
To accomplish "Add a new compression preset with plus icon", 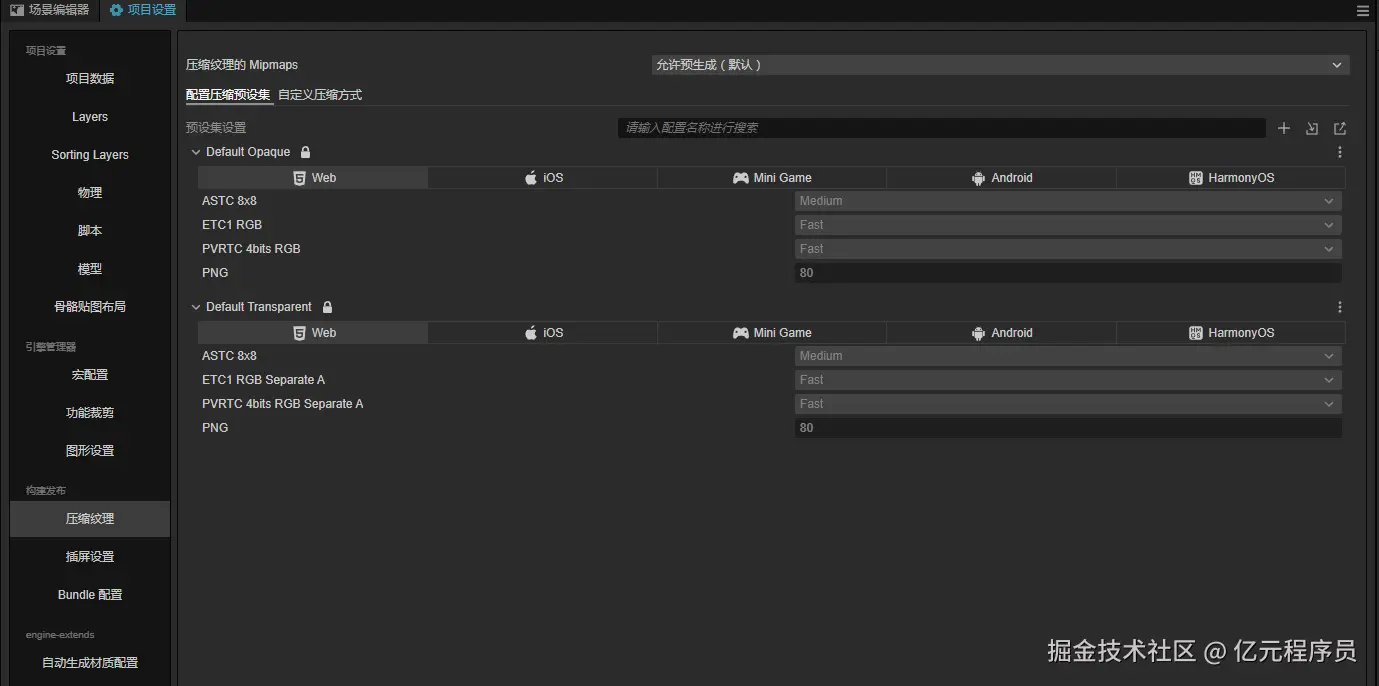I will [1284, 128].
